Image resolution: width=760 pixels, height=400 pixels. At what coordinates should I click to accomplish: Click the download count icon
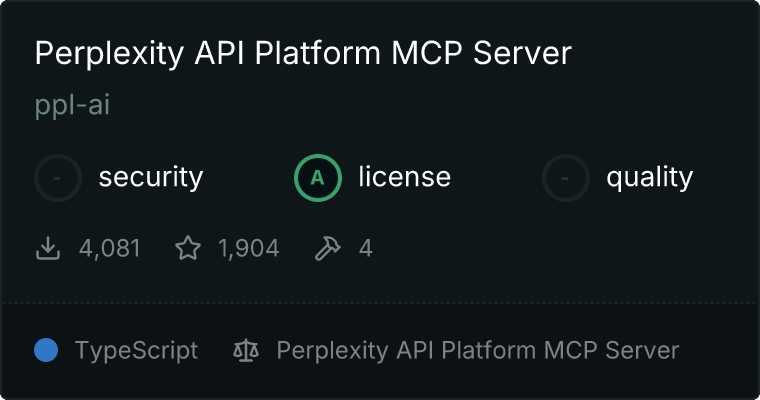pyautogui.click(x=48, y=248)
